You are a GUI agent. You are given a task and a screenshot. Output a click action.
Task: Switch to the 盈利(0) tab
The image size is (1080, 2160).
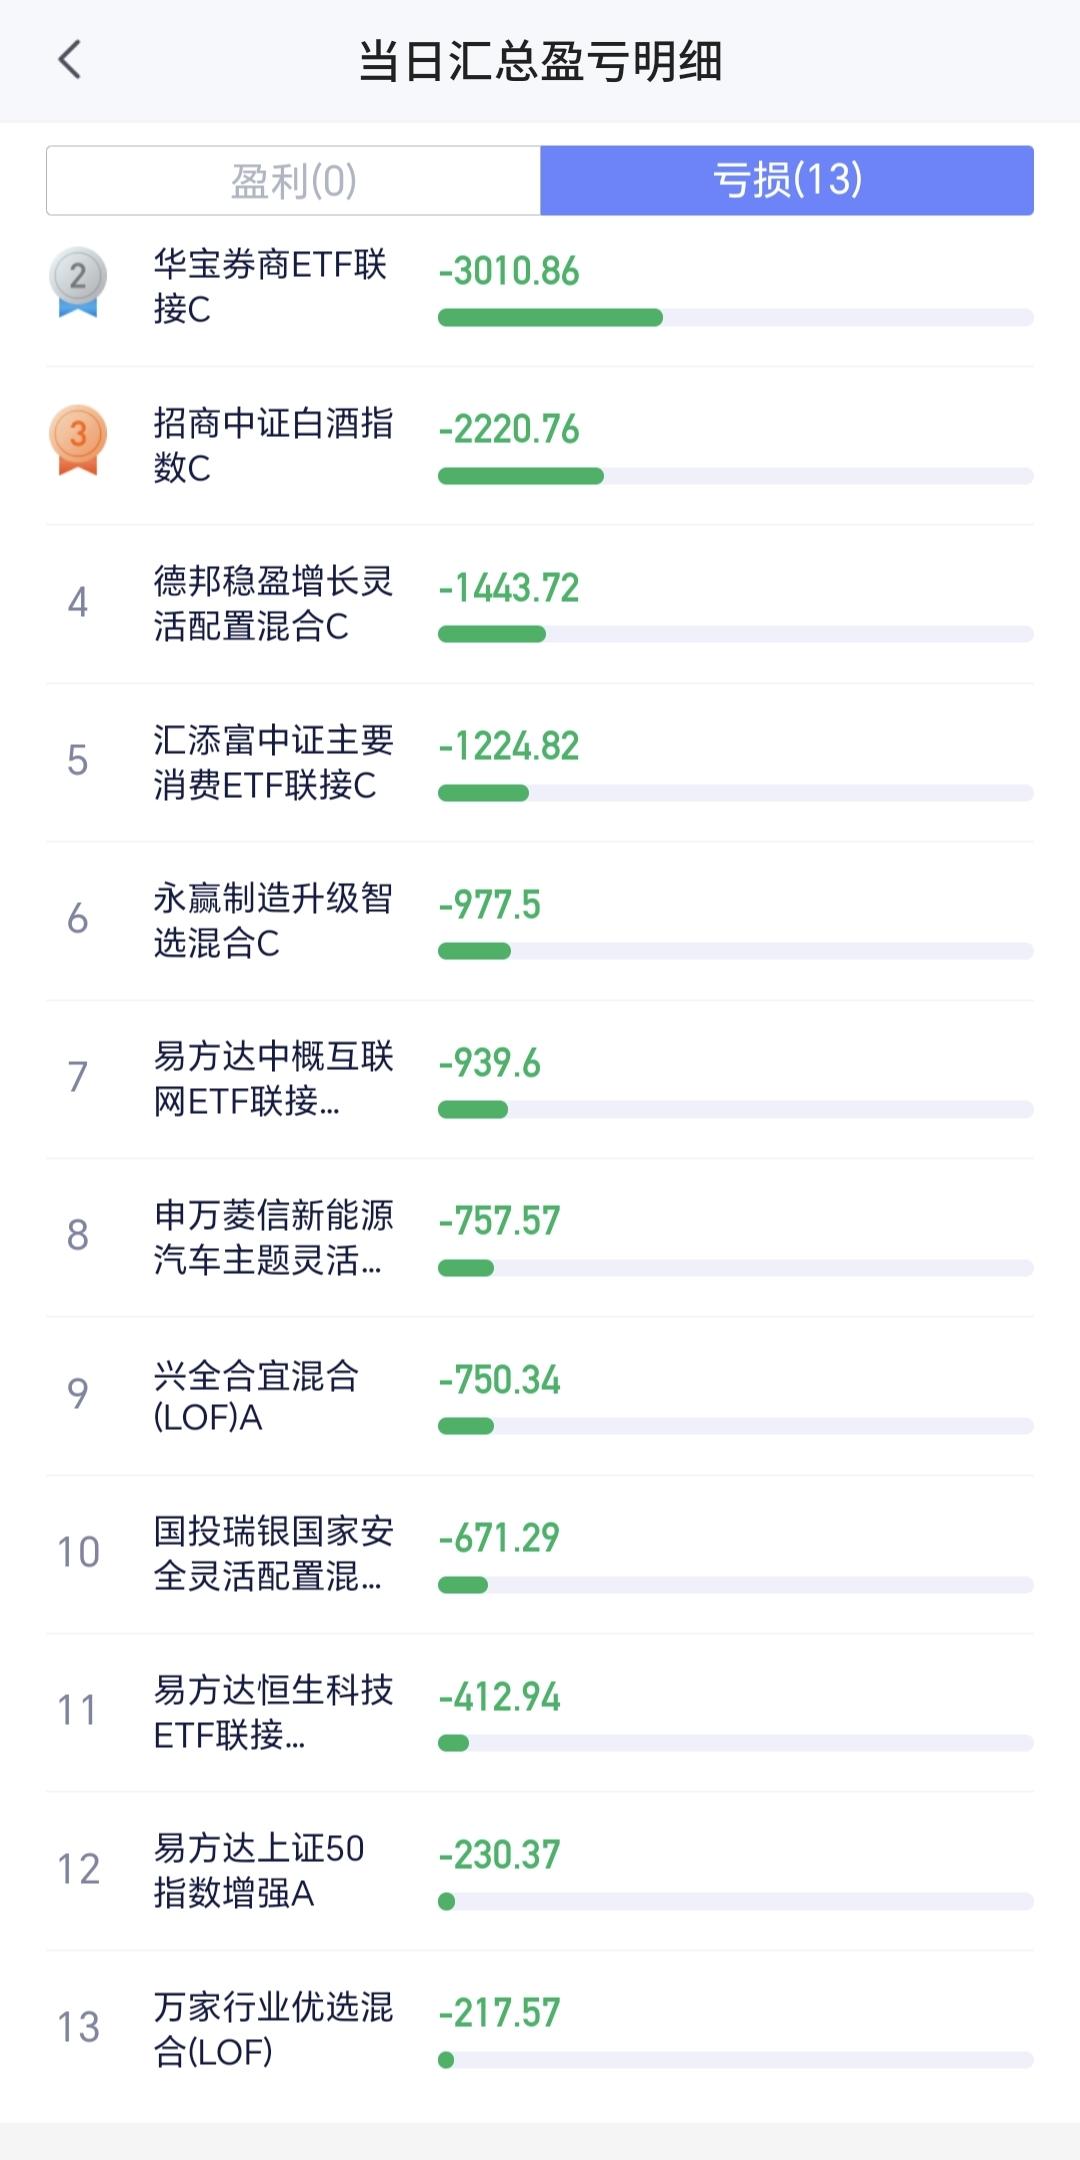click(294, 181)
